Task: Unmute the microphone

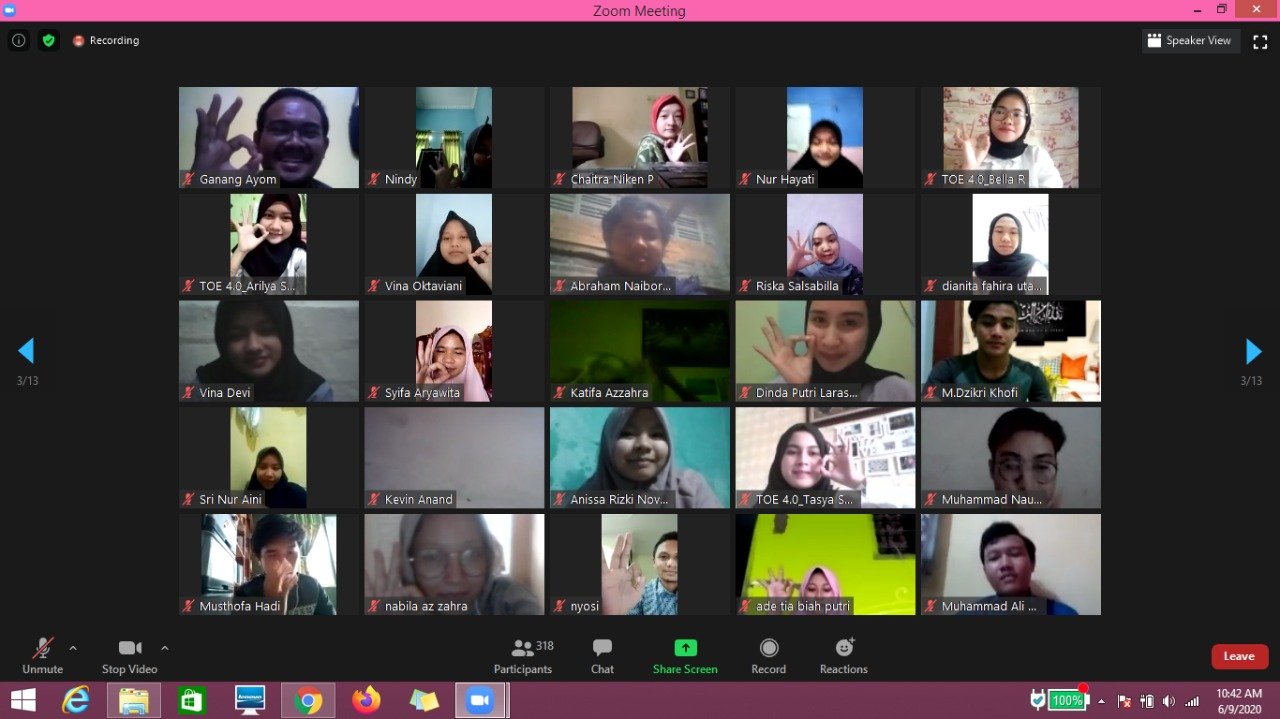Action: [x=42, y=656]
